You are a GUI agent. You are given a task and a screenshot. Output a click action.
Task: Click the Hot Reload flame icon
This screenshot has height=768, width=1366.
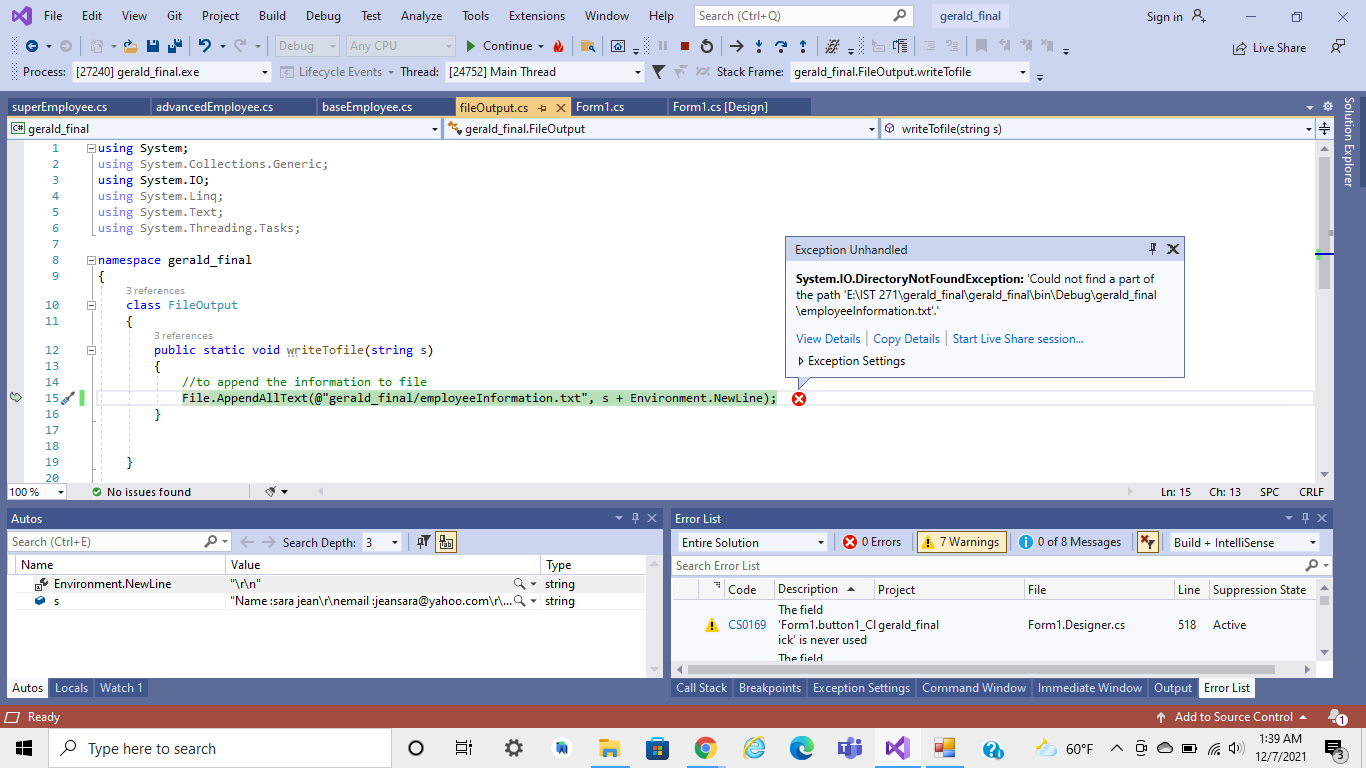[x=558, y=46]
